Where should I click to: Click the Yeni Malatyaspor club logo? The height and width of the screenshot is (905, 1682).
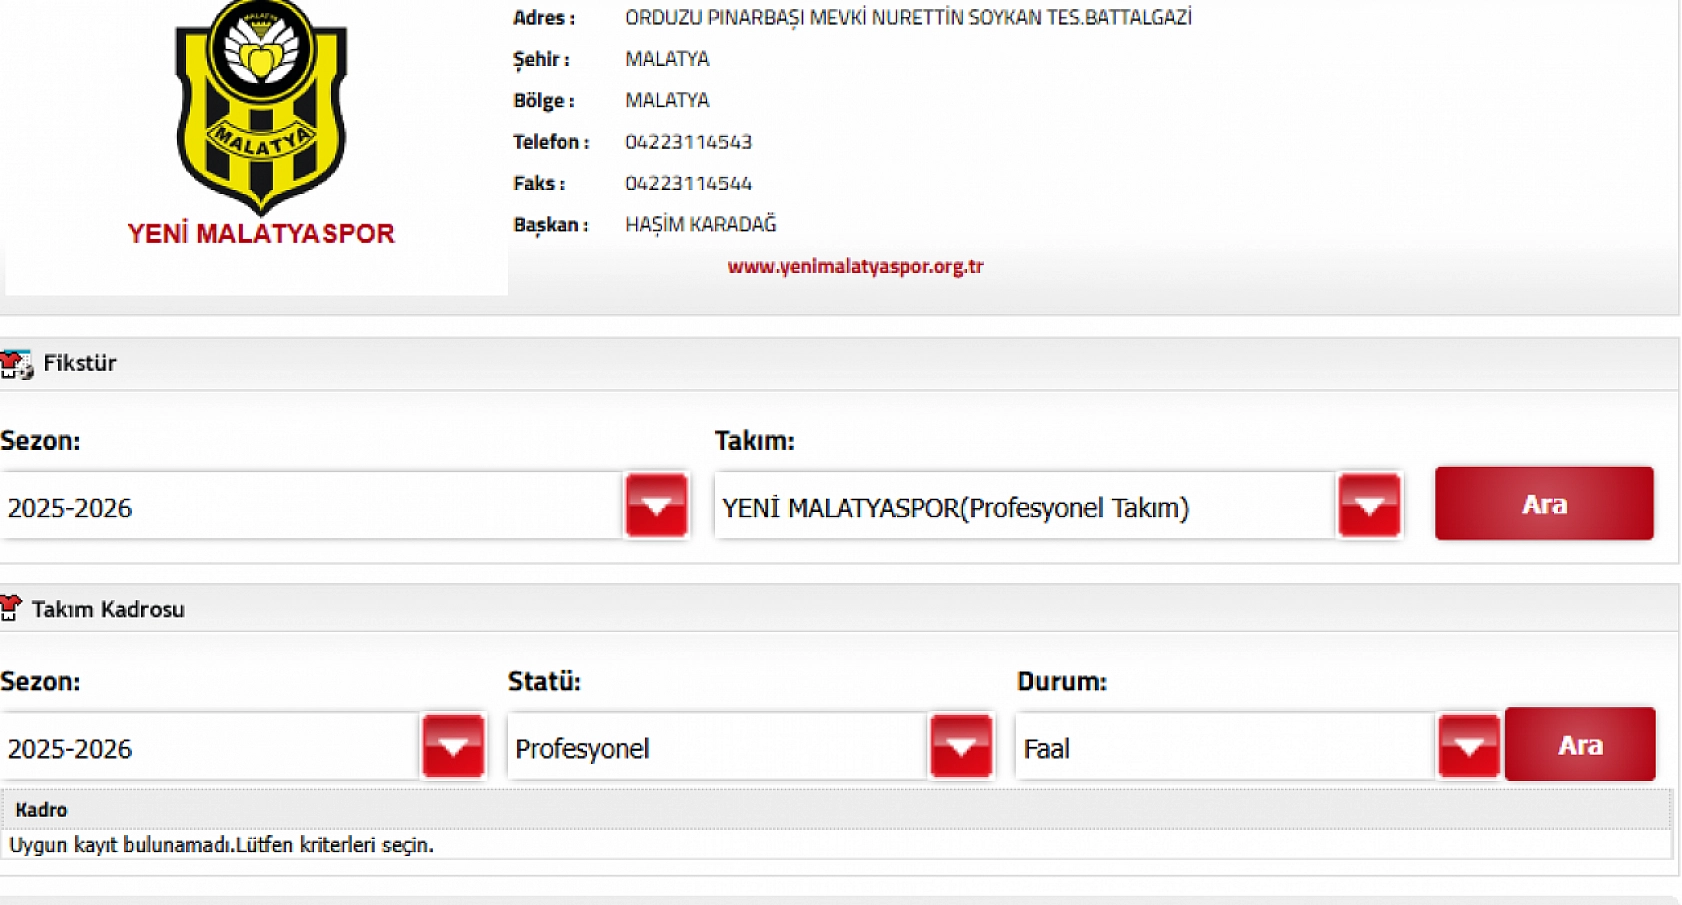[x=261, y=107]
